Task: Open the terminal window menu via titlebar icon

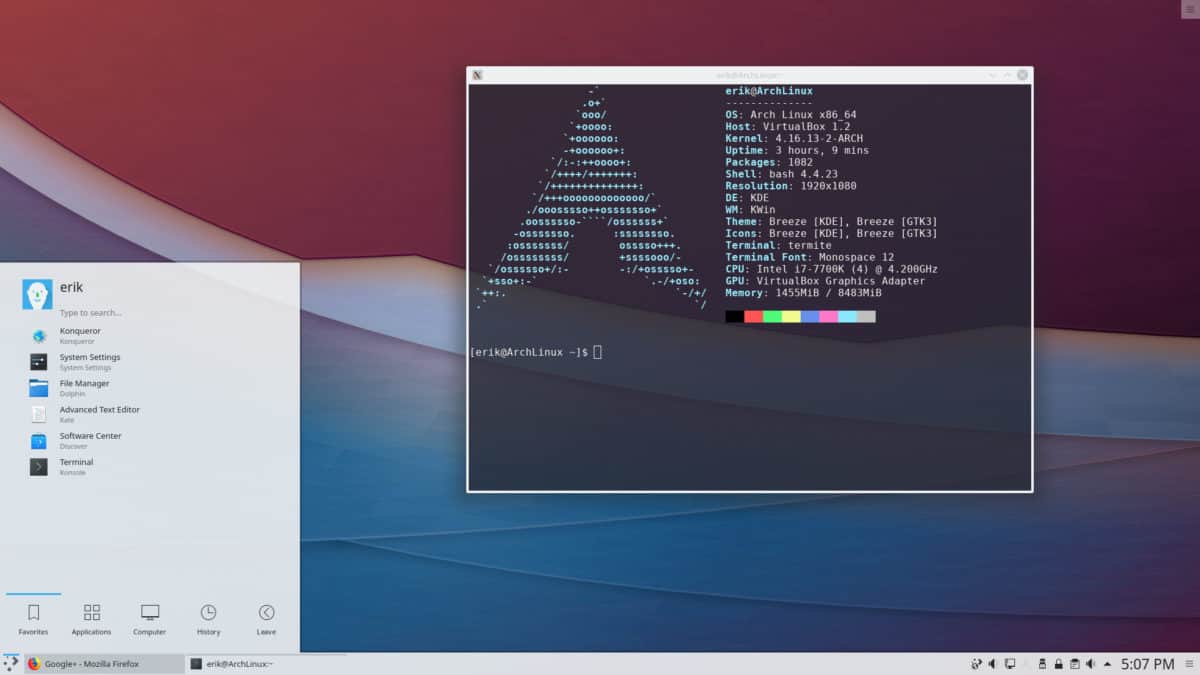Action: click(x=477, y=74)
